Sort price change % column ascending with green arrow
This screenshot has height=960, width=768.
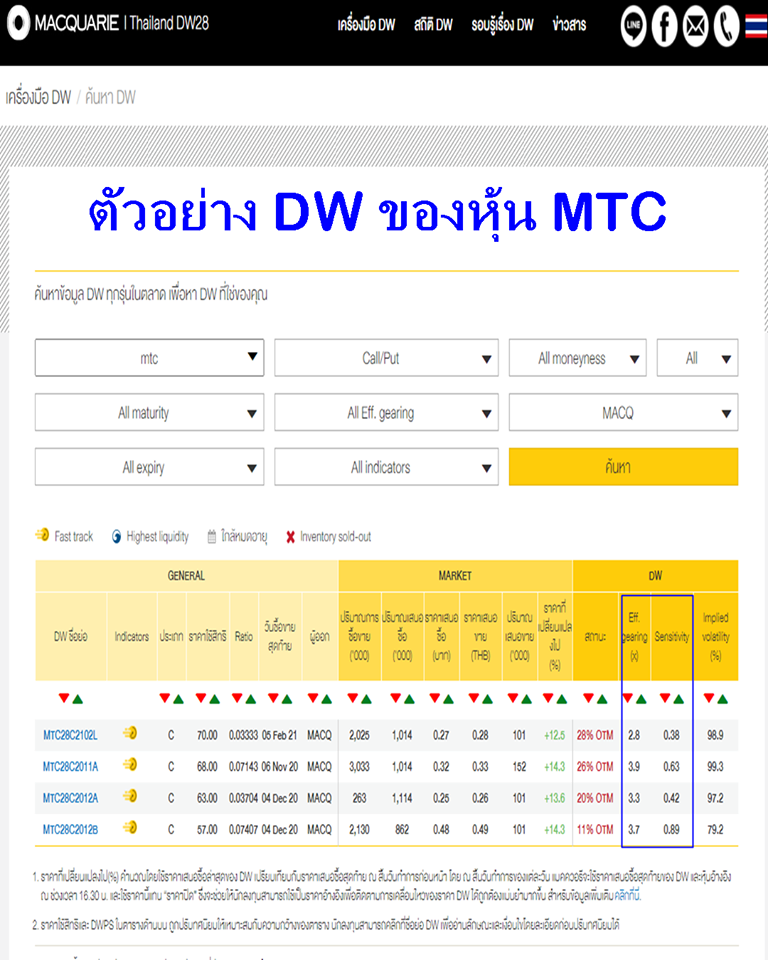coord(562,699)
